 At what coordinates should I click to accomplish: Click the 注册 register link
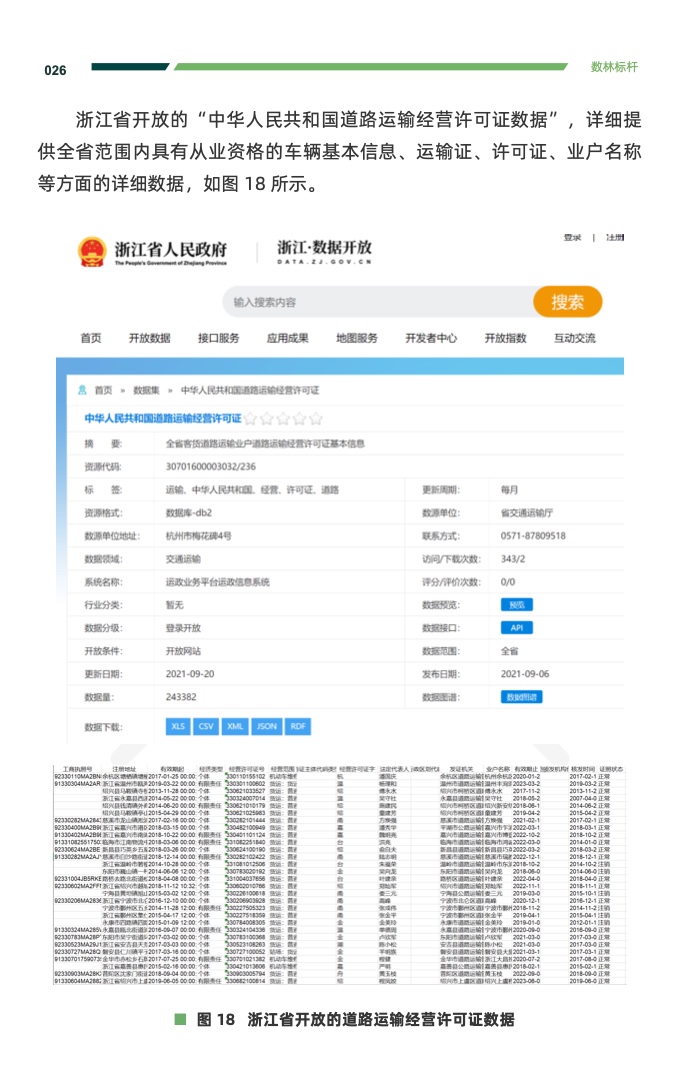click(x=614, y=237)
